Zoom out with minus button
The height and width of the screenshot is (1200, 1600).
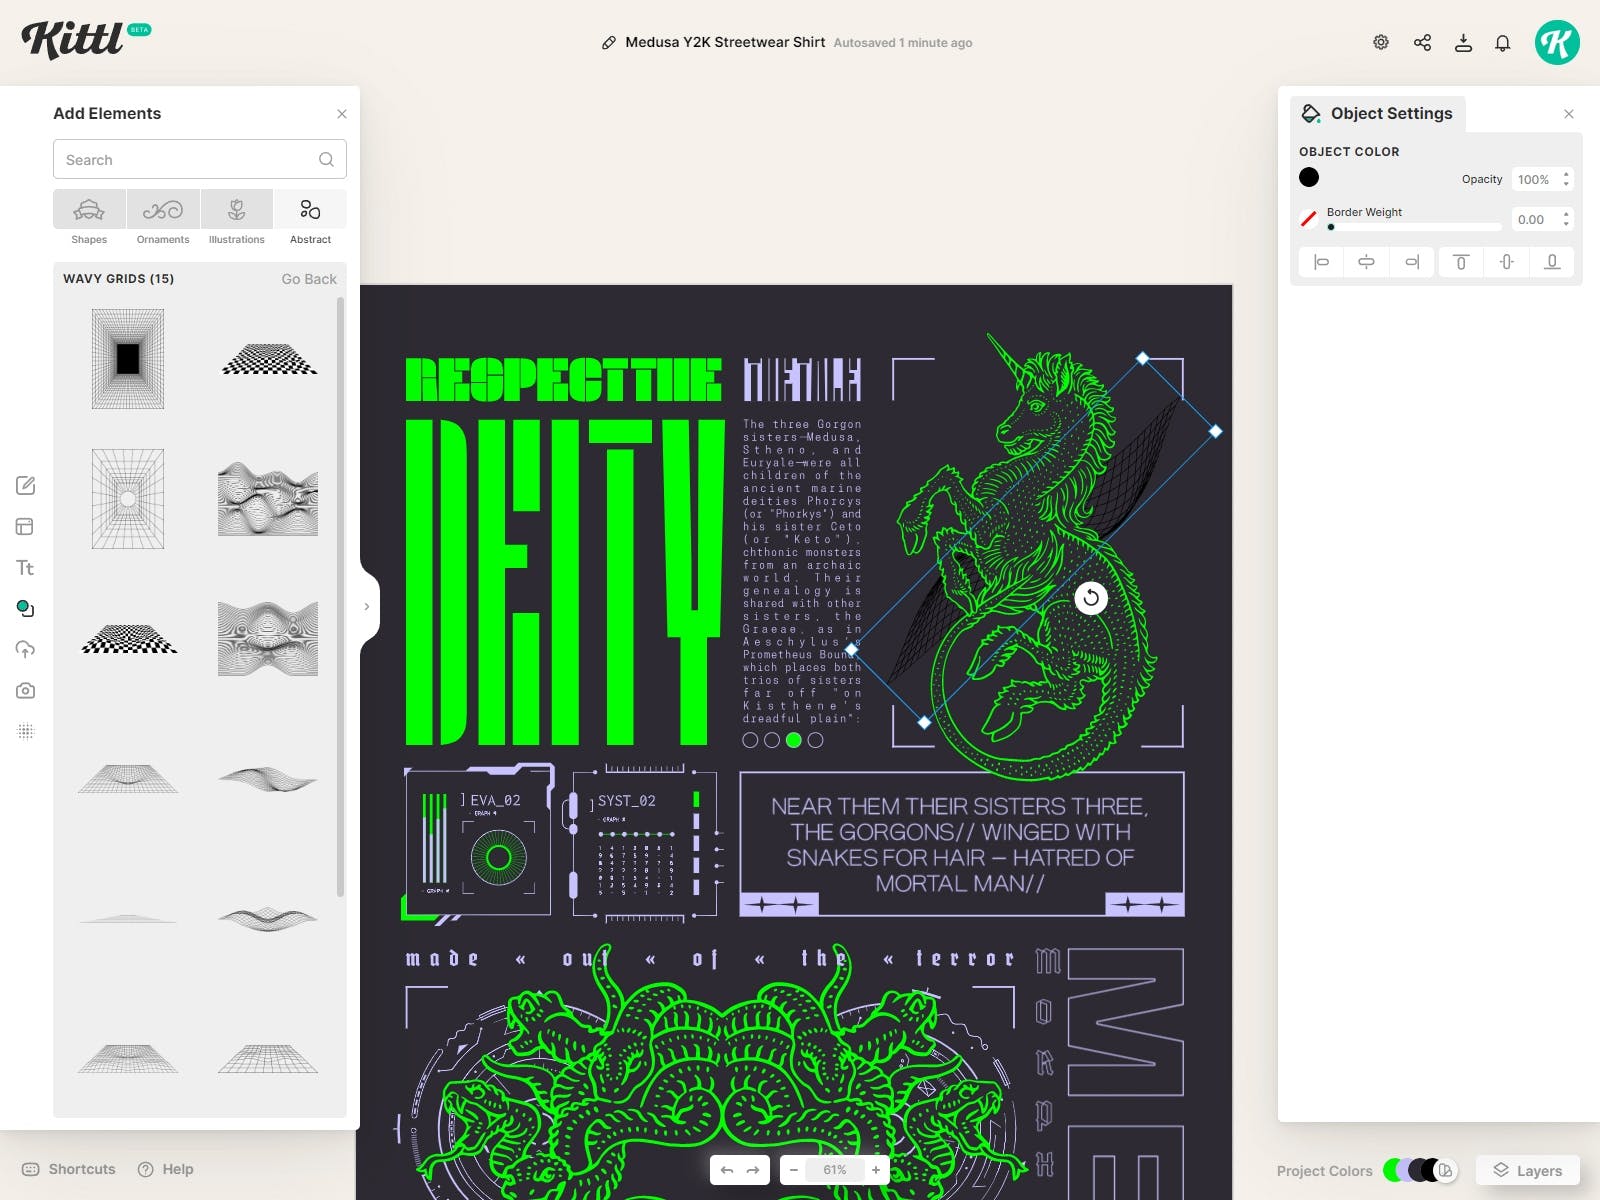[x=794, y=1170]
